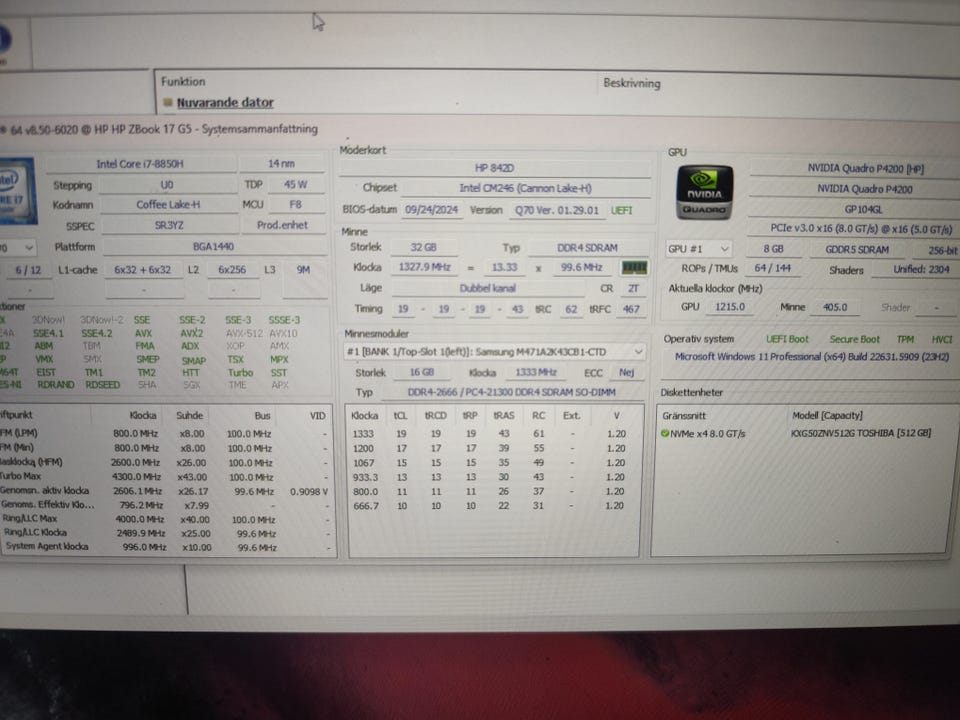Viewport: 960px width, 720px height.
Task: Click the 45 W TDP value
Action: (x=296, y=184)
